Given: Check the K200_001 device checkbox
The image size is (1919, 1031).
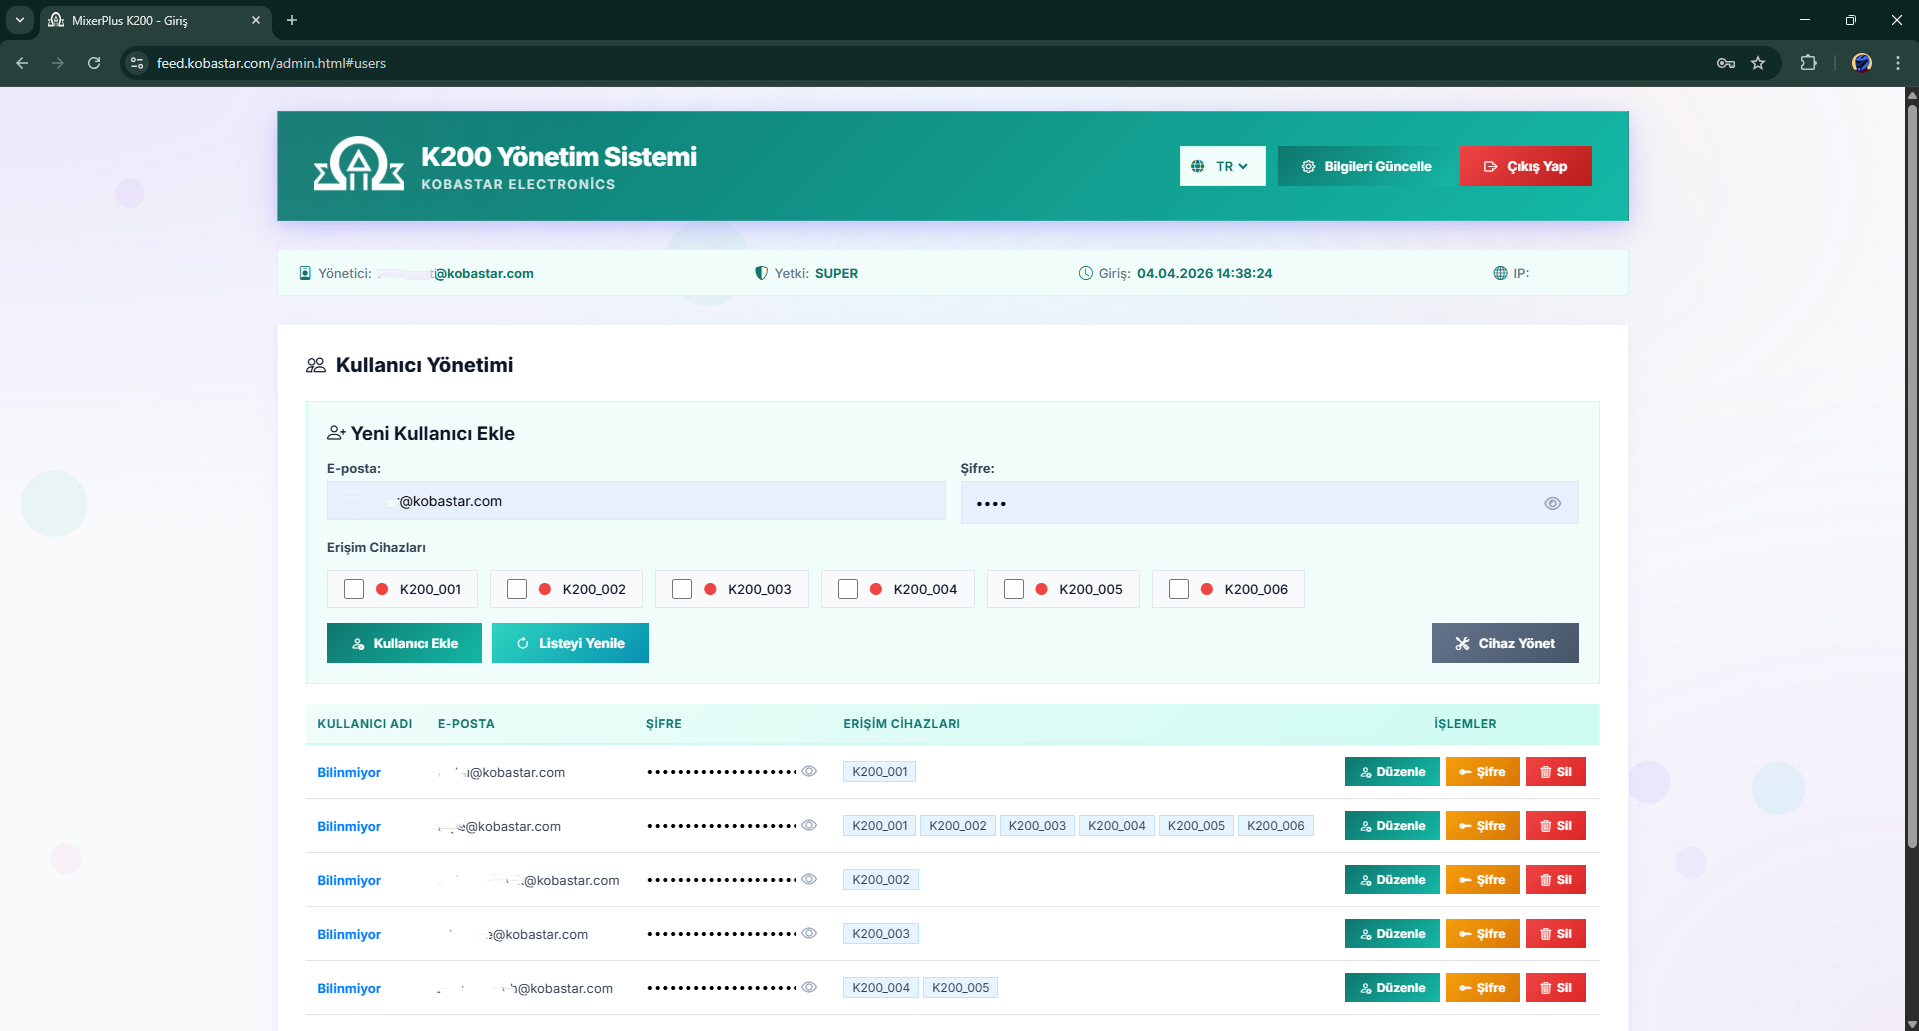Looking at the screenshot, I should click(354, 589).
